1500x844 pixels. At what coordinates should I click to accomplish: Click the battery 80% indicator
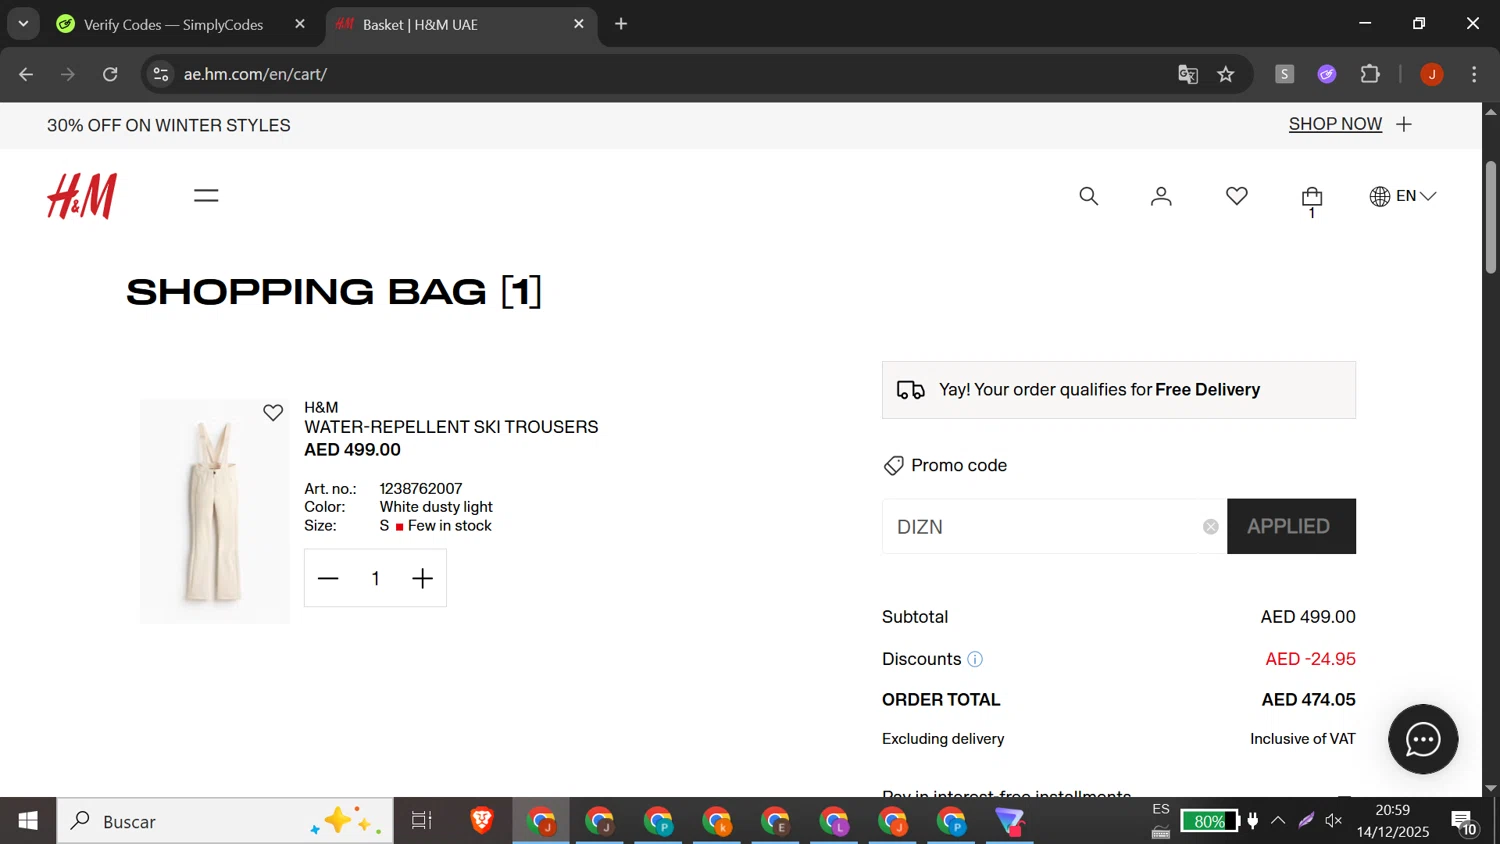1209,821
